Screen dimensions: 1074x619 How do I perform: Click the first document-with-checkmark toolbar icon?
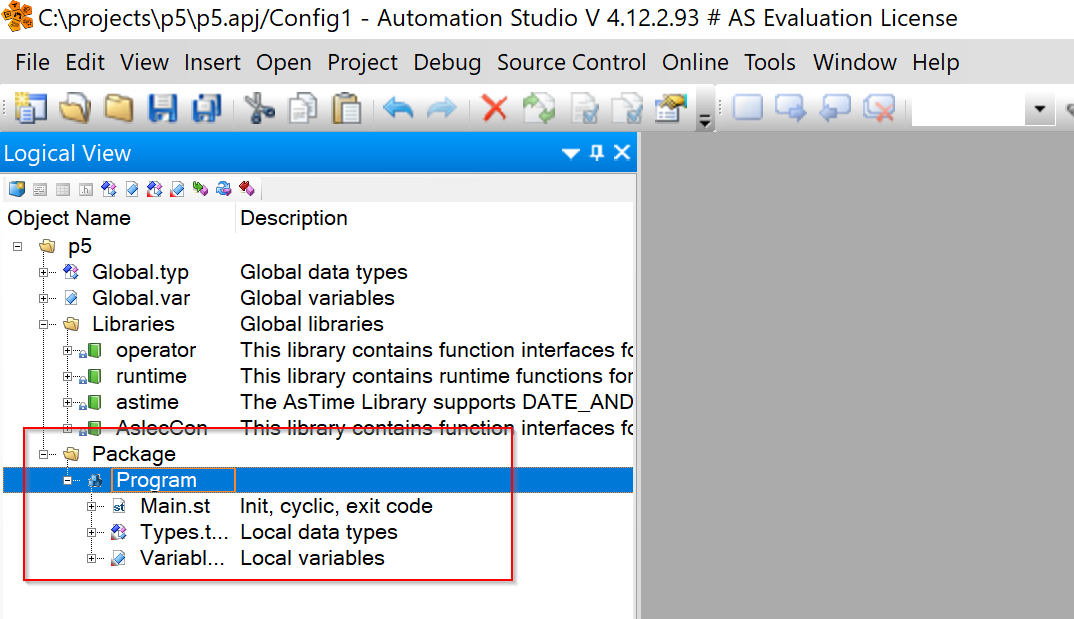(584, 108)
